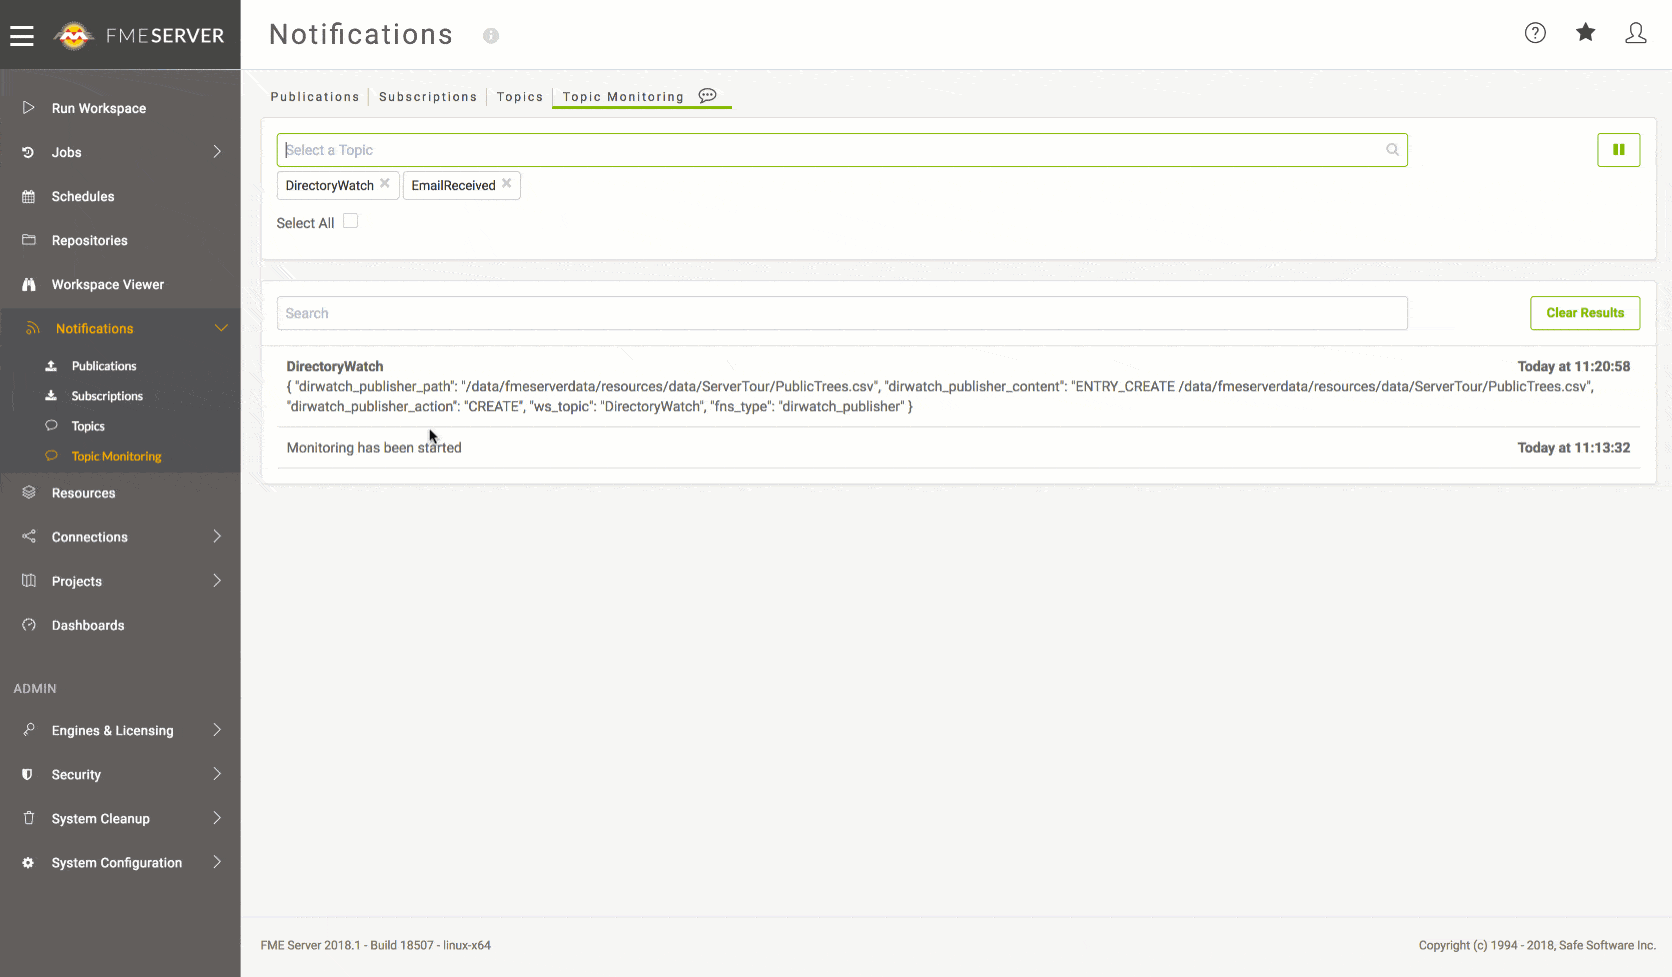Open the user account icon
The image size is (1672, 977).
[x=1636, y=33]
